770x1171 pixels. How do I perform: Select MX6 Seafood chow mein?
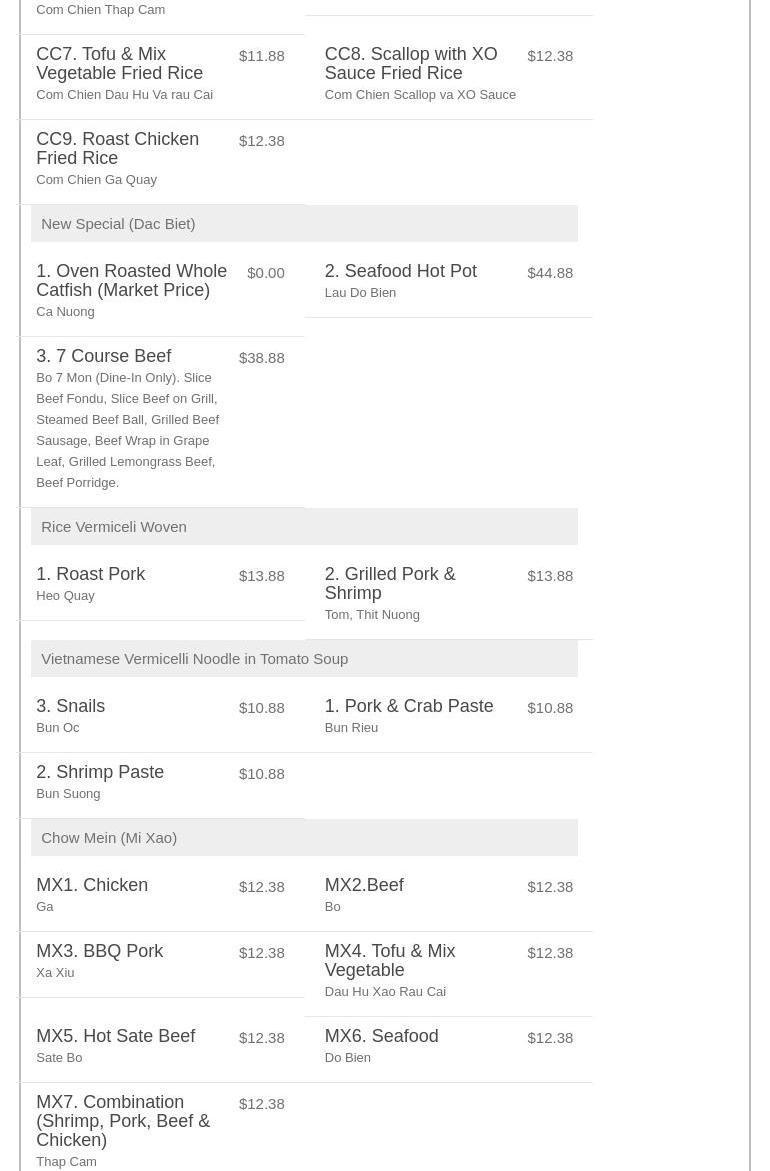click(x=381, y=1037)
